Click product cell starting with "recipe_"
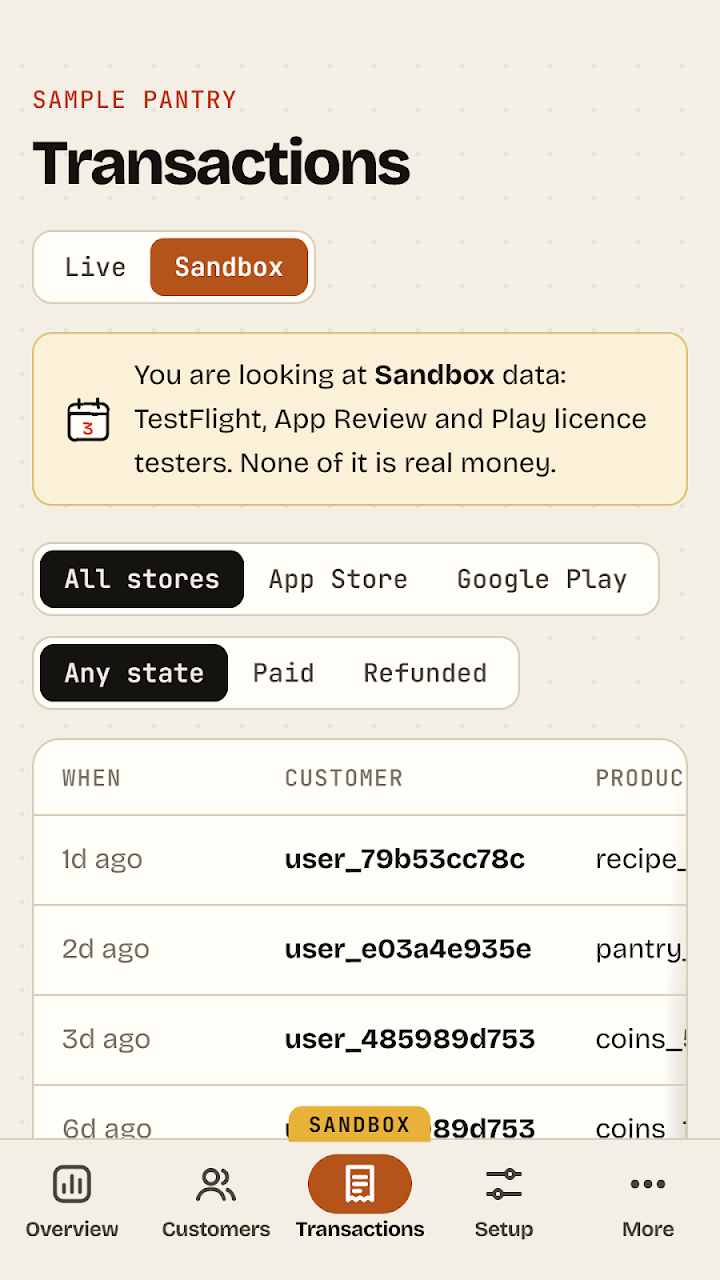The width and height of the screenshot is (720, 1280). 641,860
